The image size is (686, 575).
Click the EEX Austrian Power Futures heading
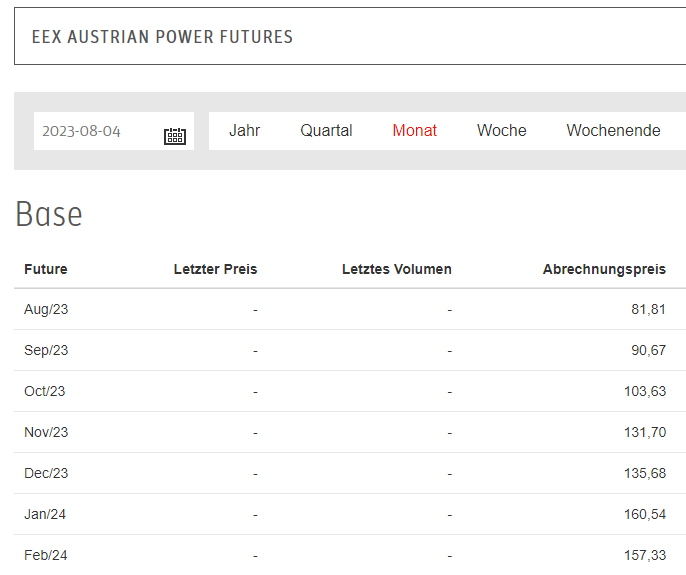(162, 37)
